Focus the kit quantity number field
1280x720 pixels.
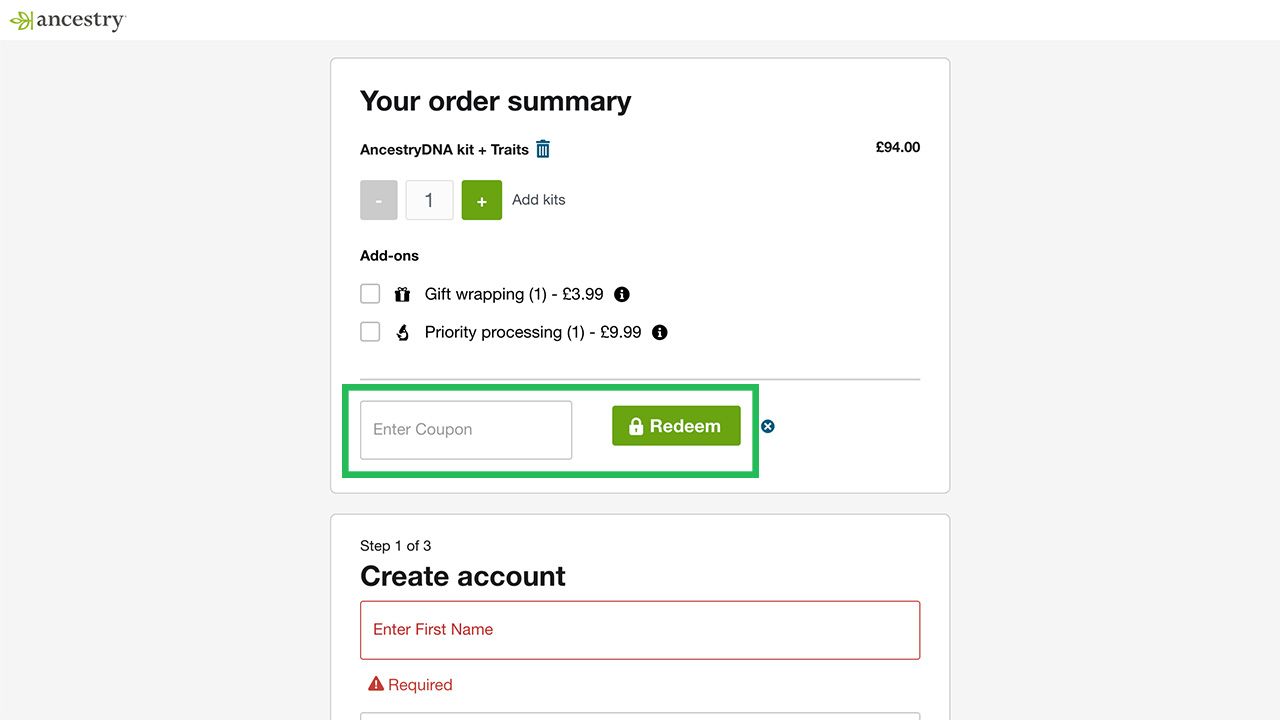pos(430,200)
